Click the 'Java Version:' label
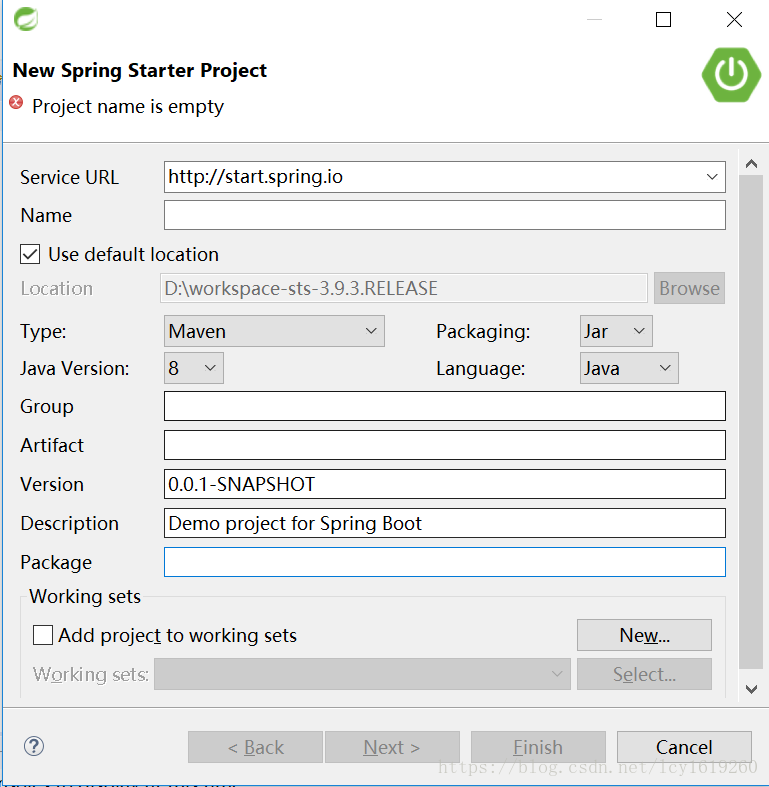 (x=75, y=368)
